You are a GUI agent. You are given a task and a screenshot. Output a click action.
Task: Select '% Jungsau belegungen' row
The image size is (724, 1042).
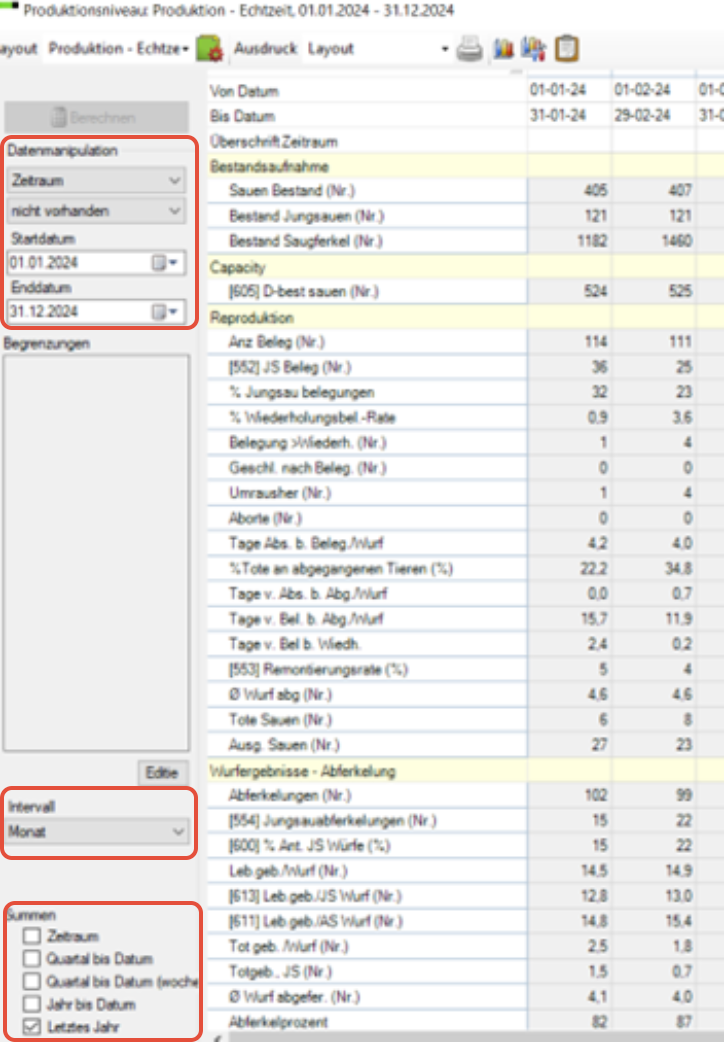(x=367, y=393)
